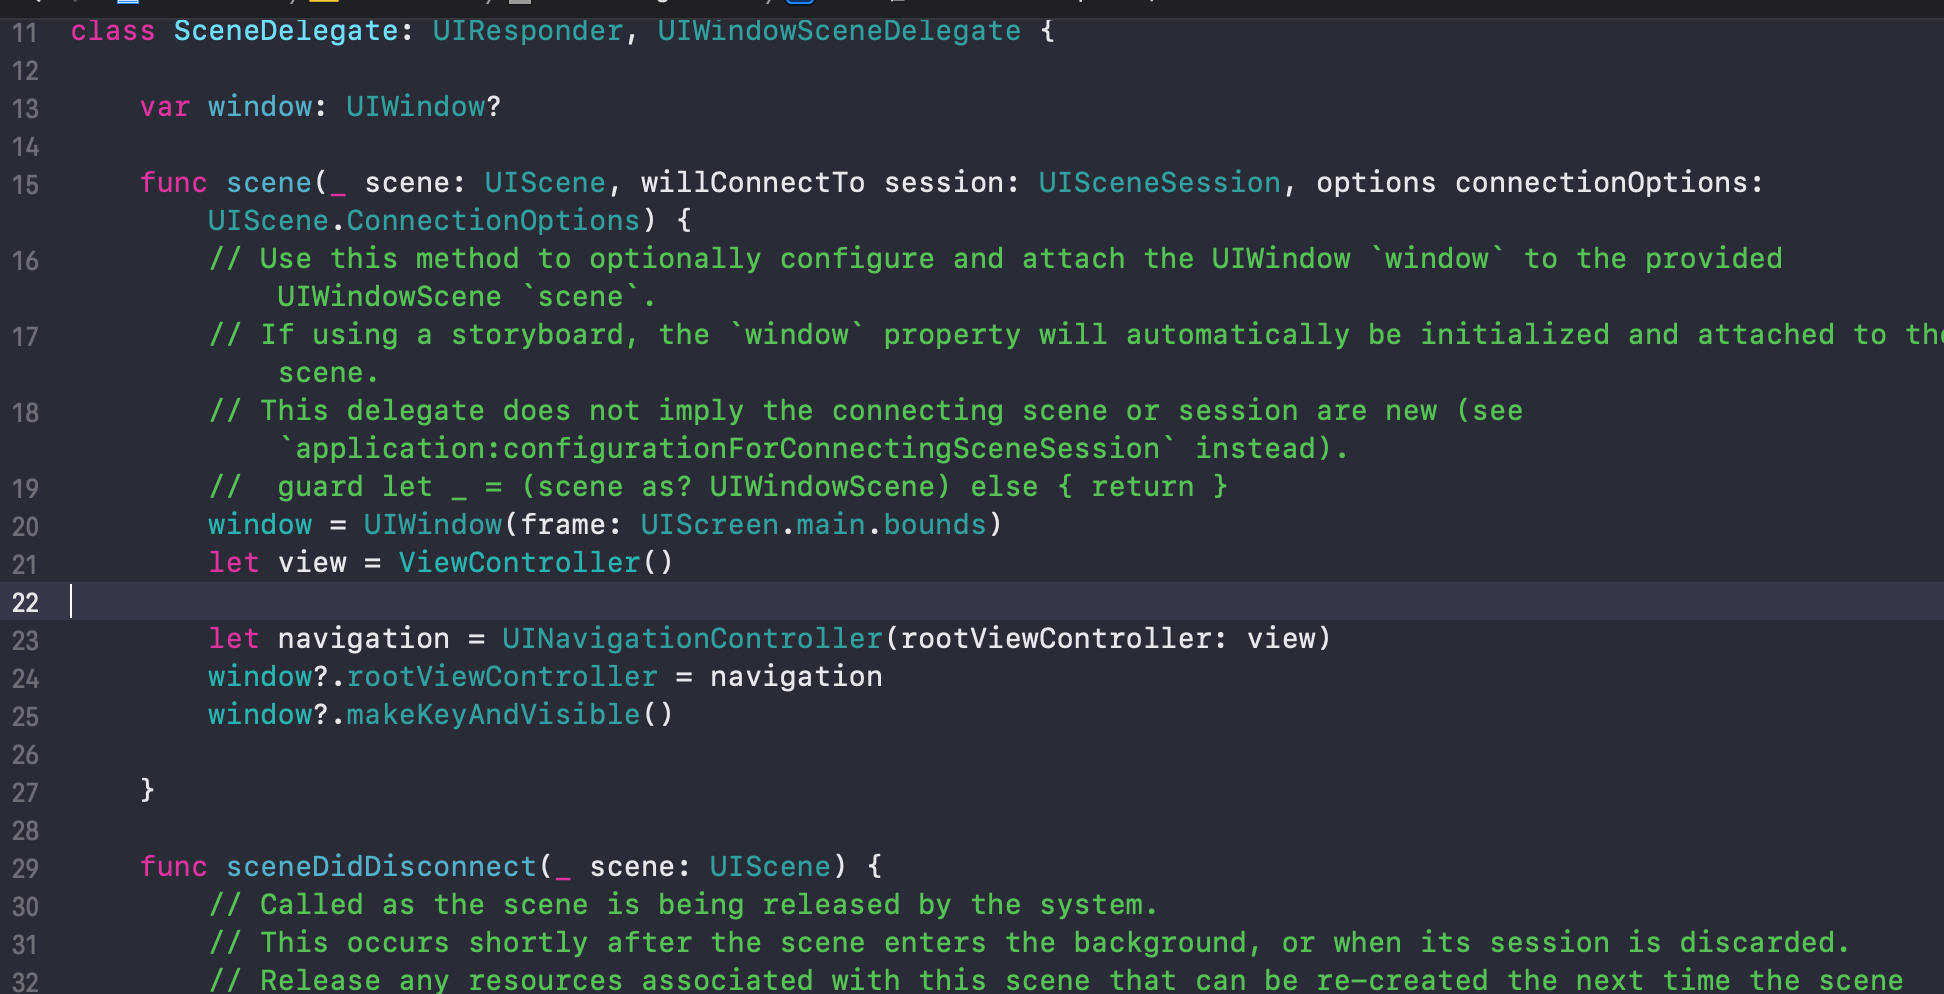Click the 'var' keyword on line 13
The width and height of the screenshot is (1944, 994).
165,107
